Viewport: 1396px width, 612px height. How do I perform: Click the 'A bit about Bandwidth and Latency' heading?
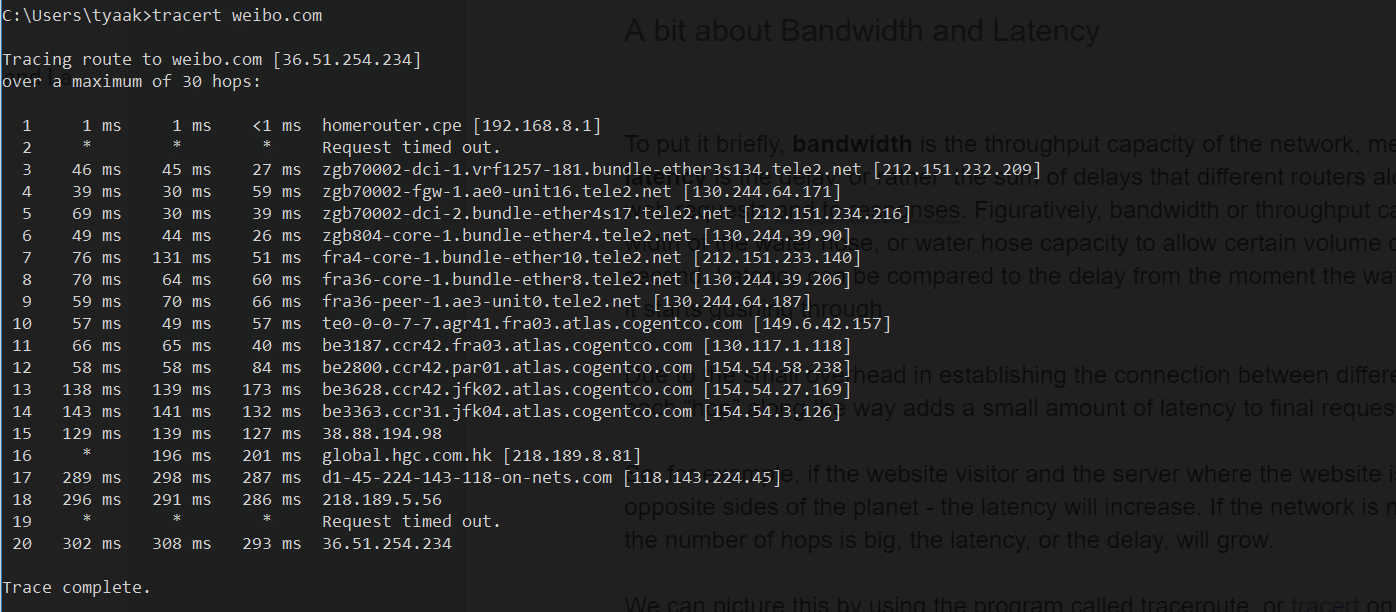[x=861, y=31]
